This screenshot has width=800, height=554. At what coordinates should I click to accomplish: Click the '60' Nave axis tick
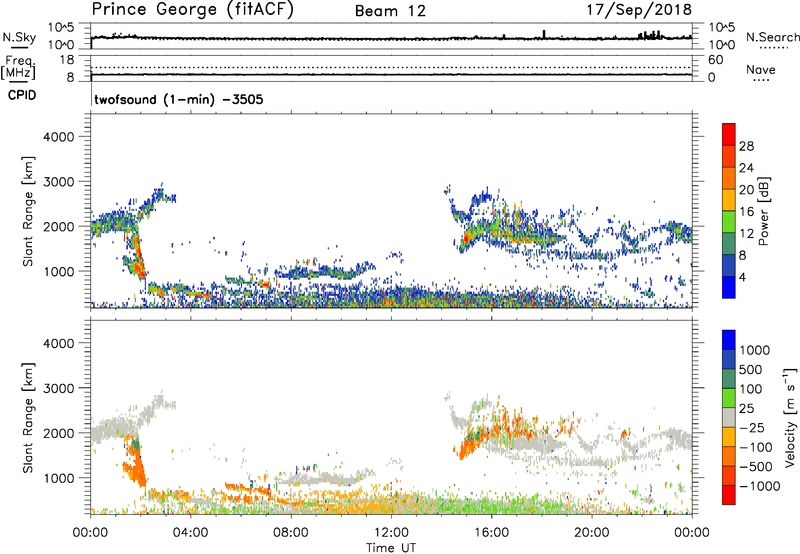[715, 60]
